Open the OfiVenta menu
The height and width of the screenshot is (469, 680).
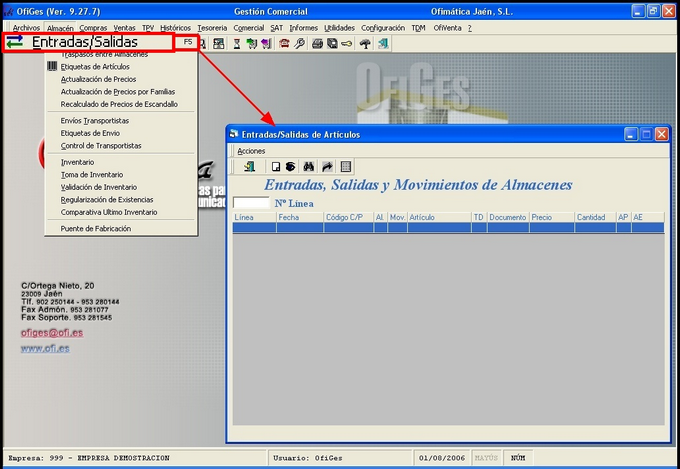(447, 28)
